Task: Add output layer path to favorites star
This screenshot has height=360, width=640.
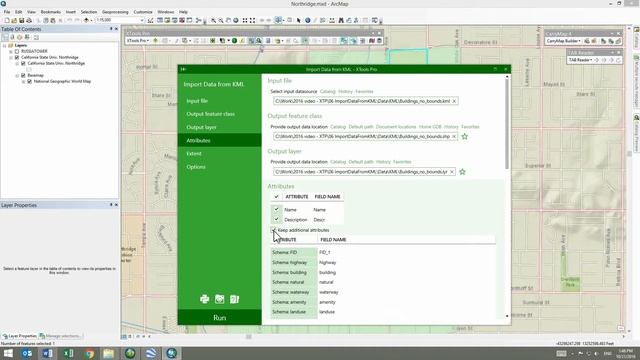Action: (462, 172)
